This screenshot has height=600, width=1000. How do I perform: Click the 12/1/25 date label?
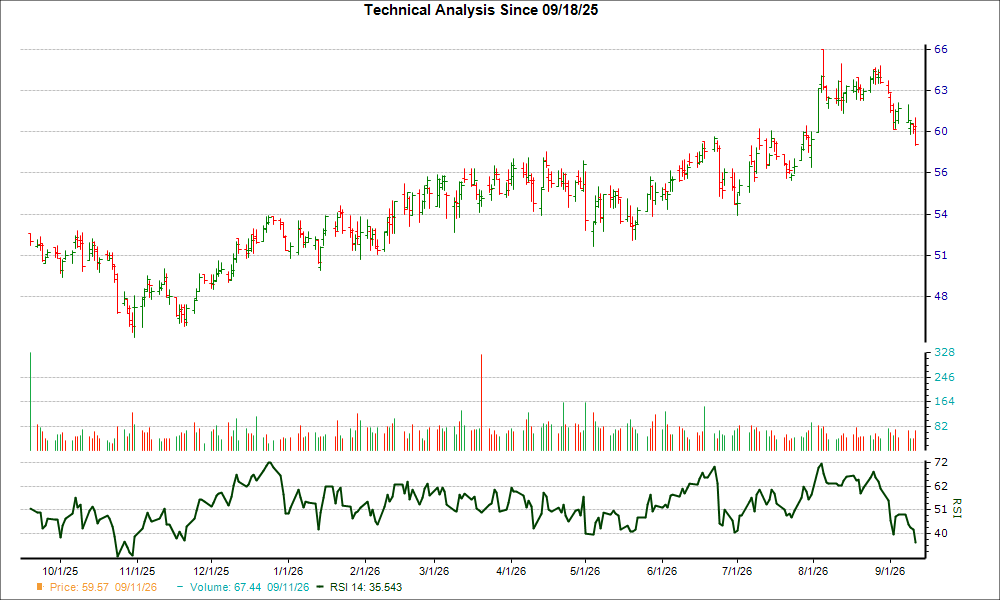click(x=211, y=571)
